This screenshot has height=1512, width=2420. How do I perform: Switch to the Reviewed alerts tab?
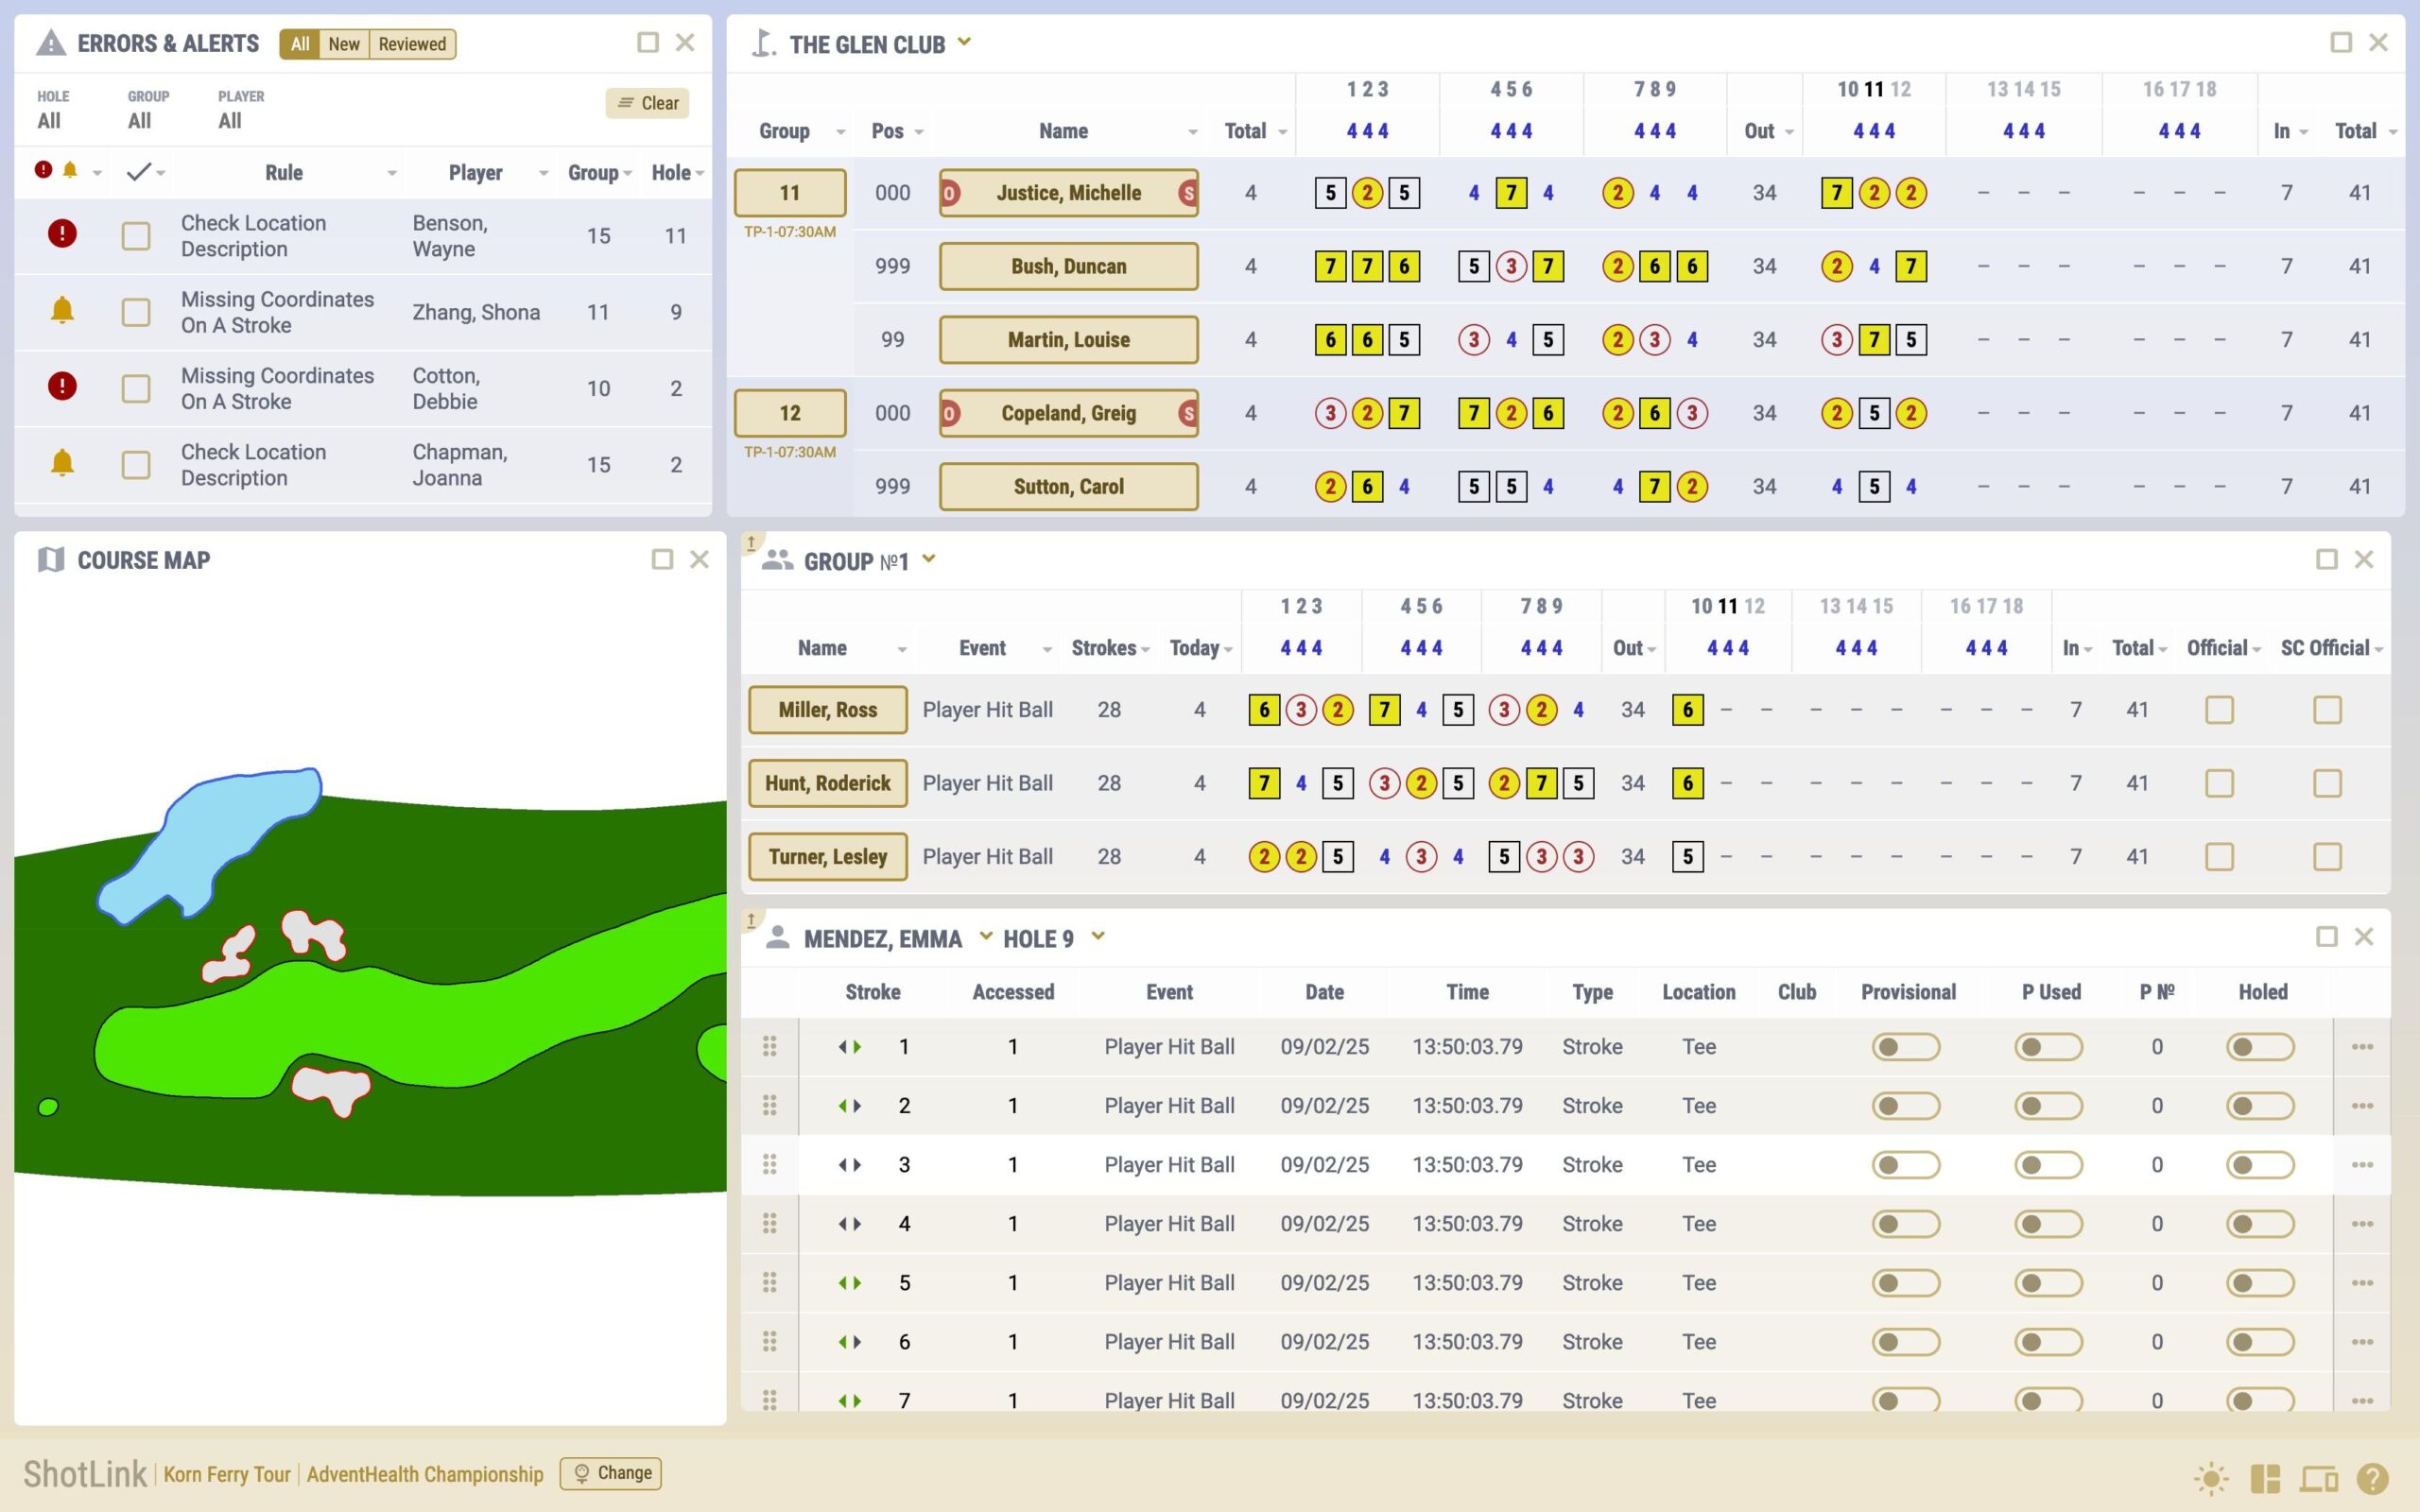[x=412, y=44]
